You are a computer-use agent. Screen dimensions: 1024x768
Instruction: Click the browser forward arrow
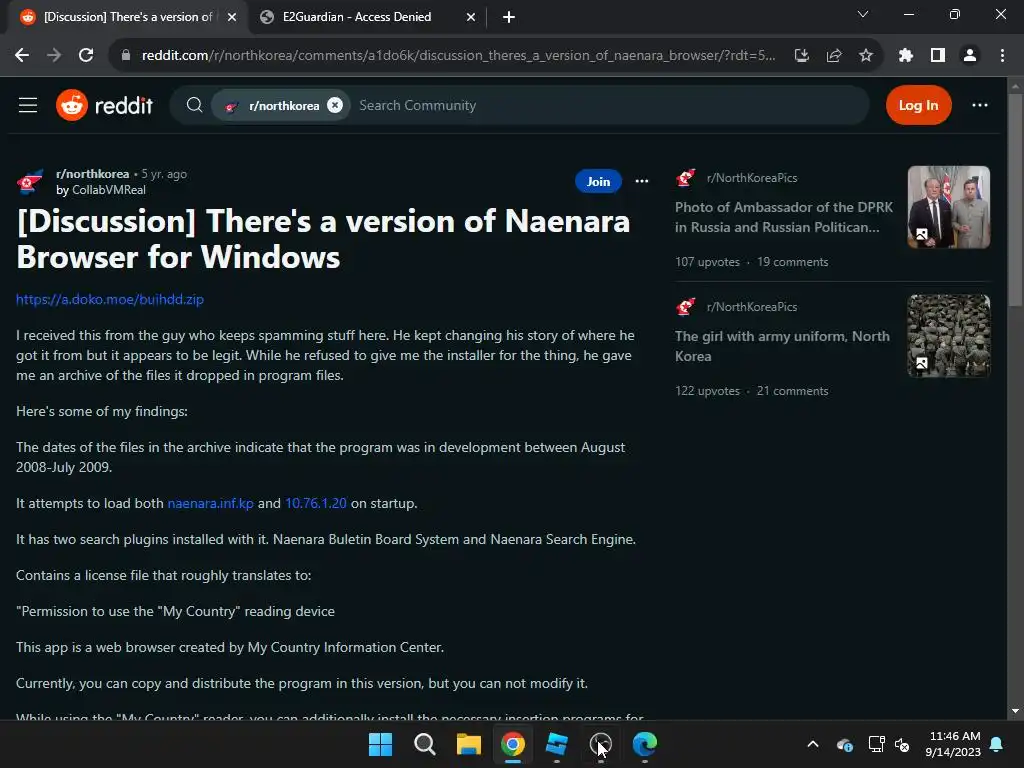54,56
